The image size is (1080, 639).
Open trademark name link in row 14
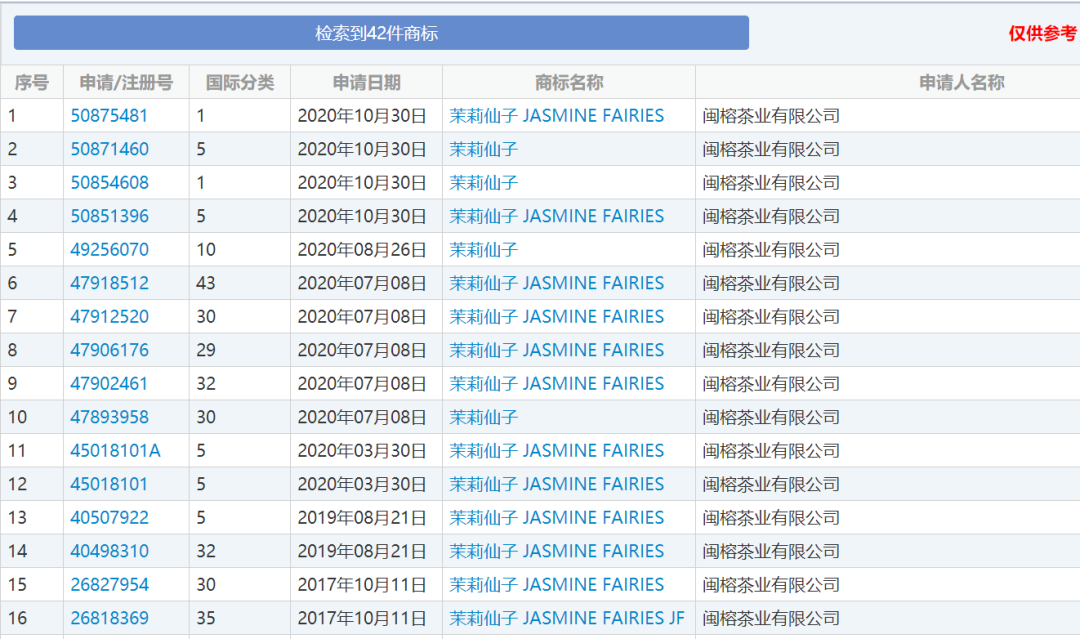tap(557, 552)
